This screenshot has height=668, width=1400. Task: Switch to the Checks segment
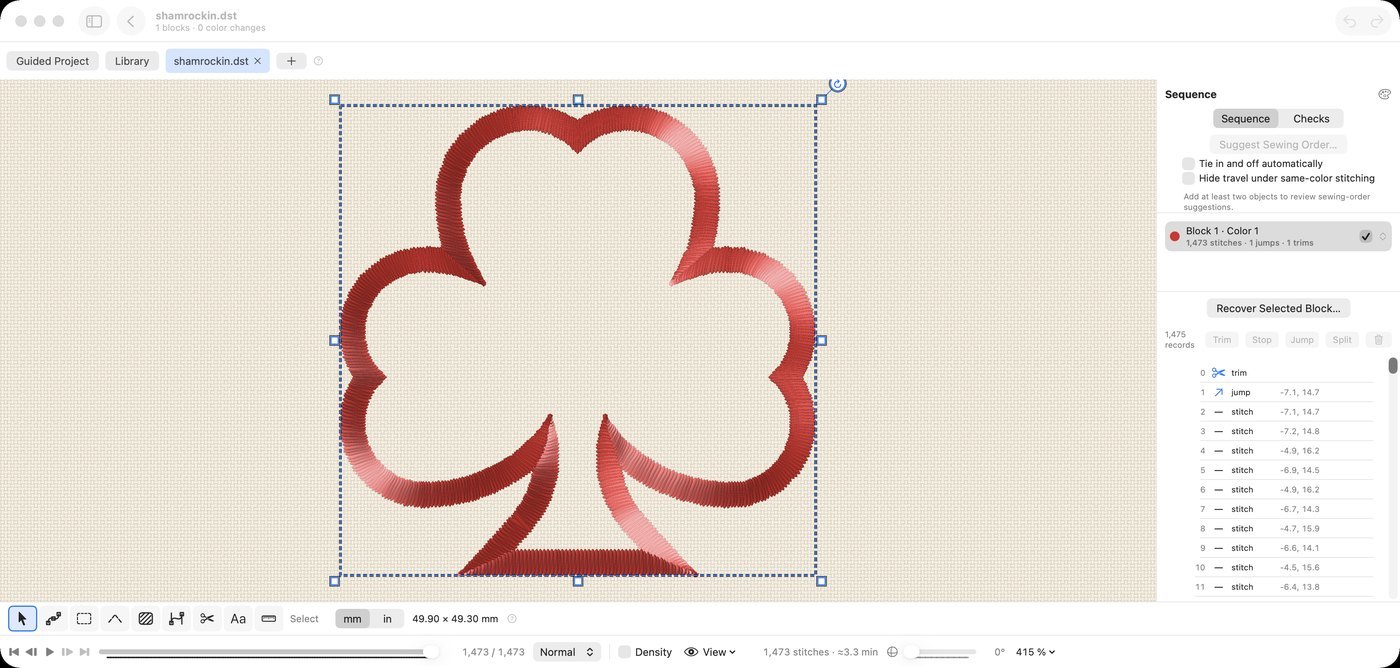click(x=1311, y=118)
